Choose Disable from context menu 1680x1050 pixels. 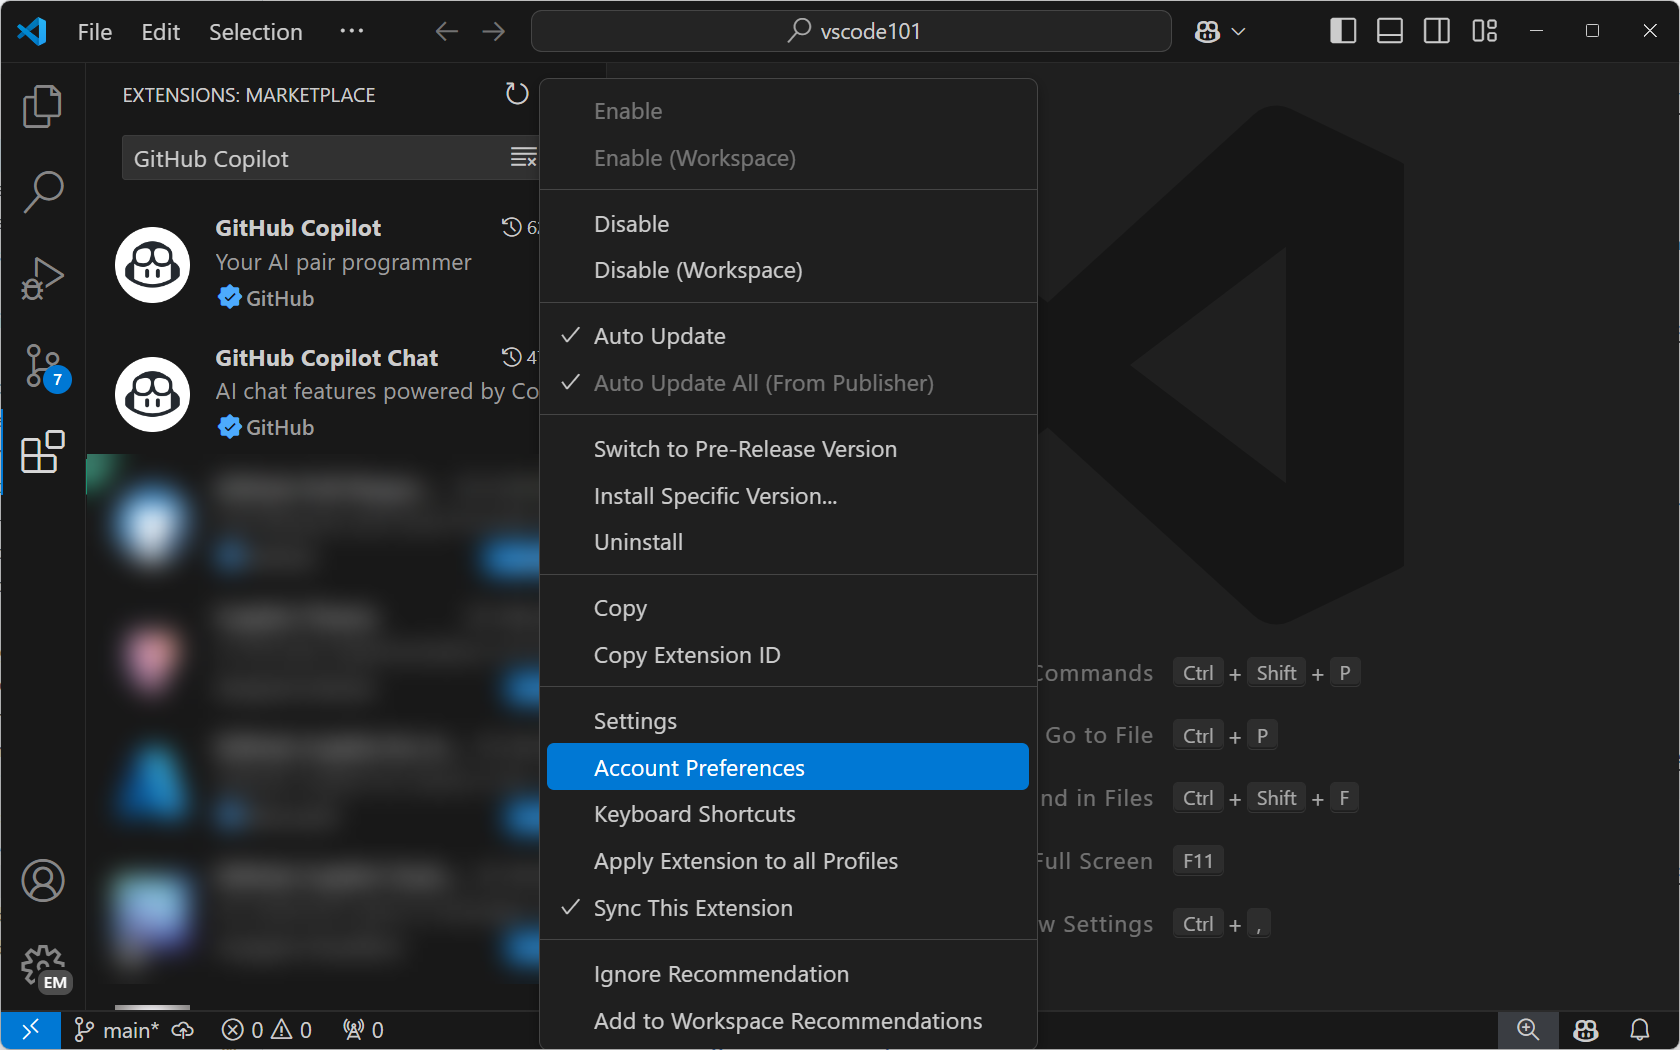coord(788,224)
